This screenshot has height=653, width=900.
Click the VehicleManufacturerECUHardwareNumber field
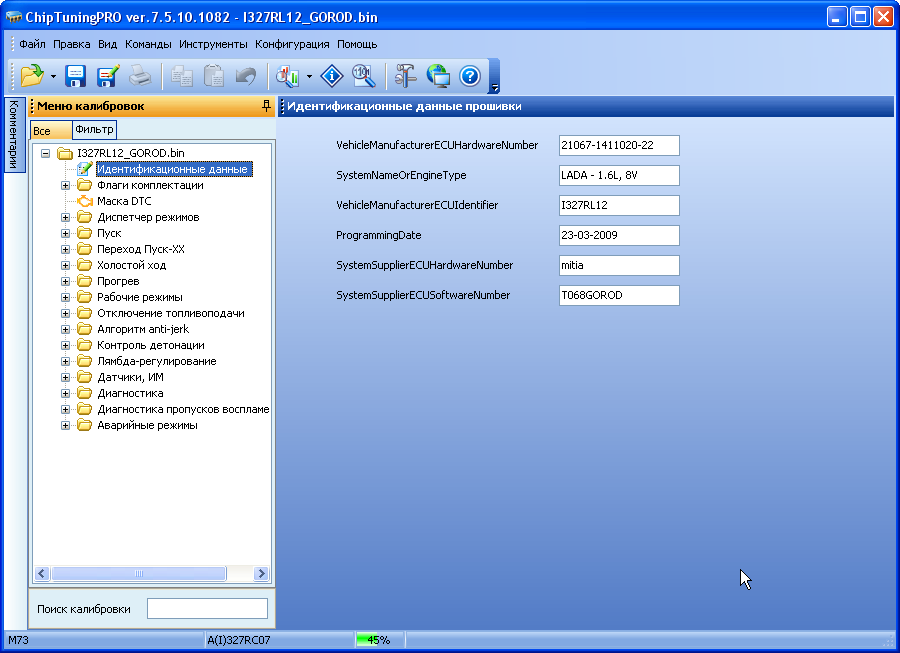(x=619, y=145)
